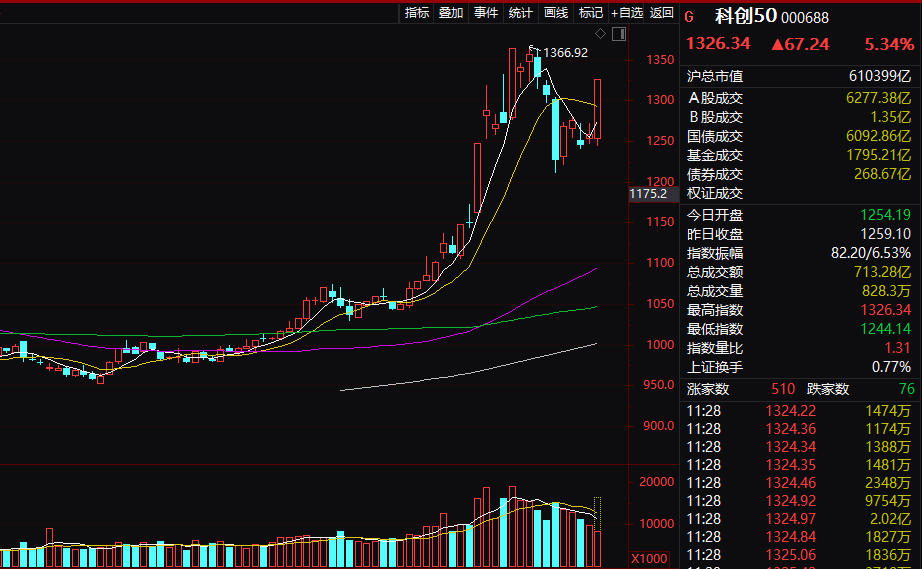This screenshot has width=922, height=569.
Task: Click the 标记 mark button
Action: (x=591, y=13)
